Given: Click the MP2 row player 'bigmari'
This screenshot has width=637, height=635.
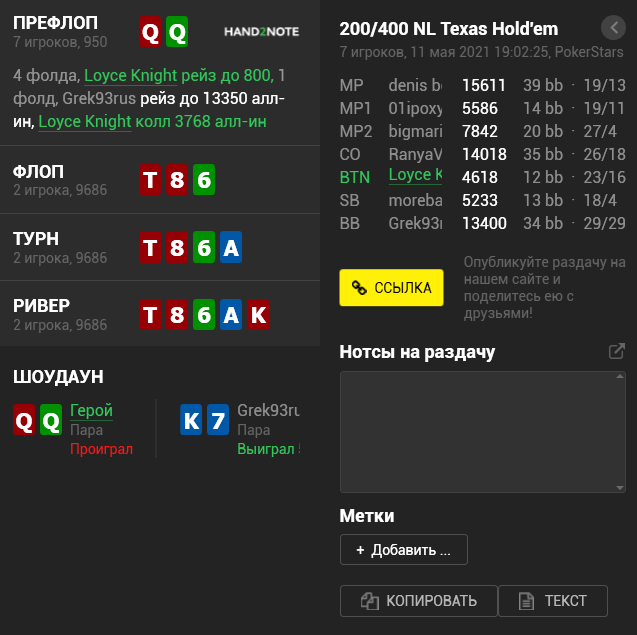Looking at the screenshot, I should (x=415, y=131).
